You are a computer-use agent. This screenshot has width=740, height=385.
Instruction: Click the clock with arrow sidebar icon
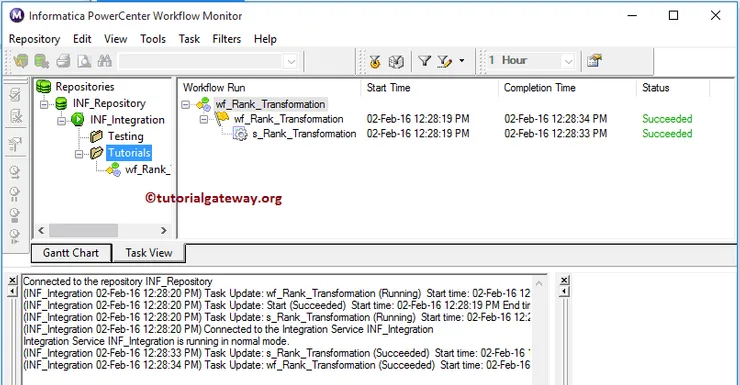[15, 173]
